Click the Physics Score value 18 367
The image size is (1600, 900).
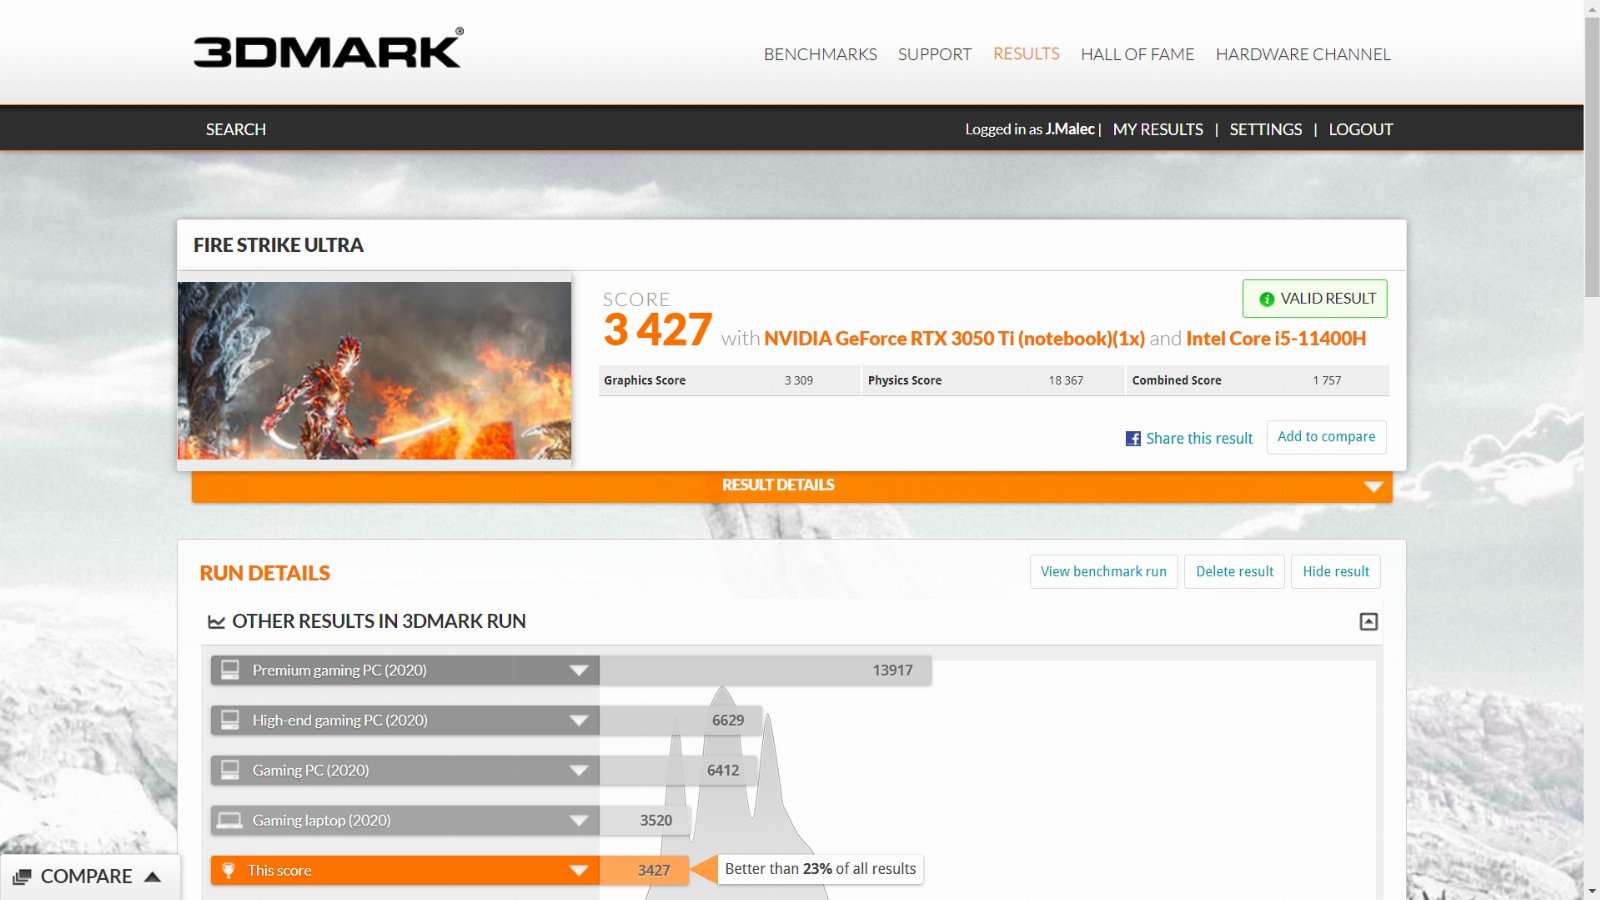click(1066, 381)
